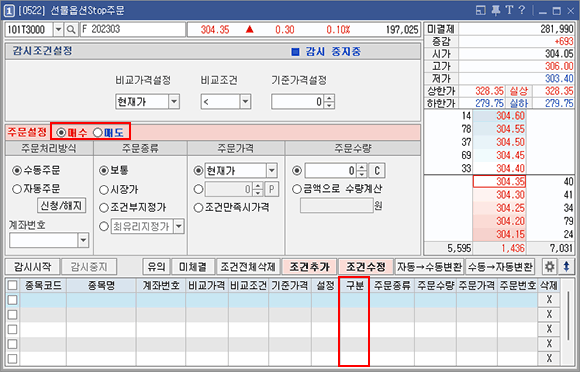Open the comparison condition '<' dropdown
This screenshot has width=580, height=372.
(x=245, y=101)
